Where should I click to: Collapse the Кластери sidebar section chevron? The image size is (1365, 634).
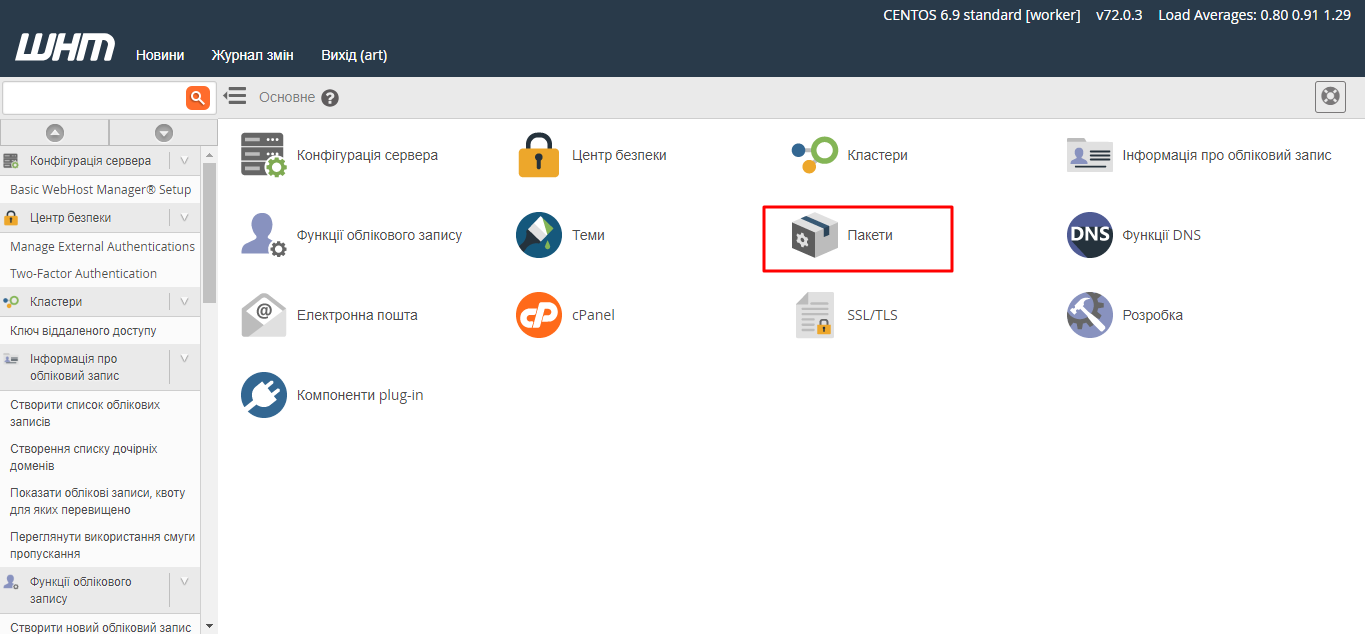(x=184, y=302)
